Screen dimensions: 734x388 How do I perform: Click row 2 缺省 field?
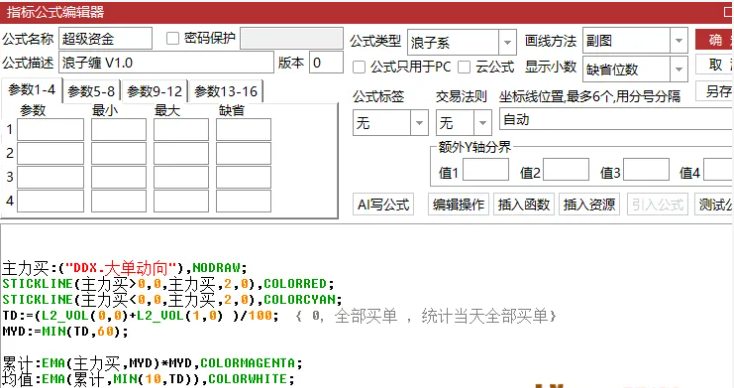243,154
